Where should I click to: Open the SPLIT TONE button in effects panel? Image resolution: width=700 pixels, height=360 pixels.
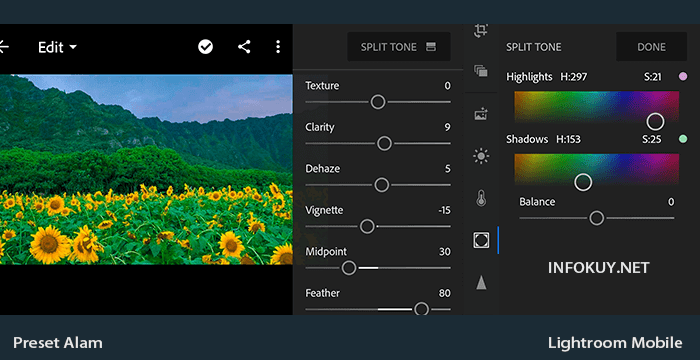click(x=399, y=46)
